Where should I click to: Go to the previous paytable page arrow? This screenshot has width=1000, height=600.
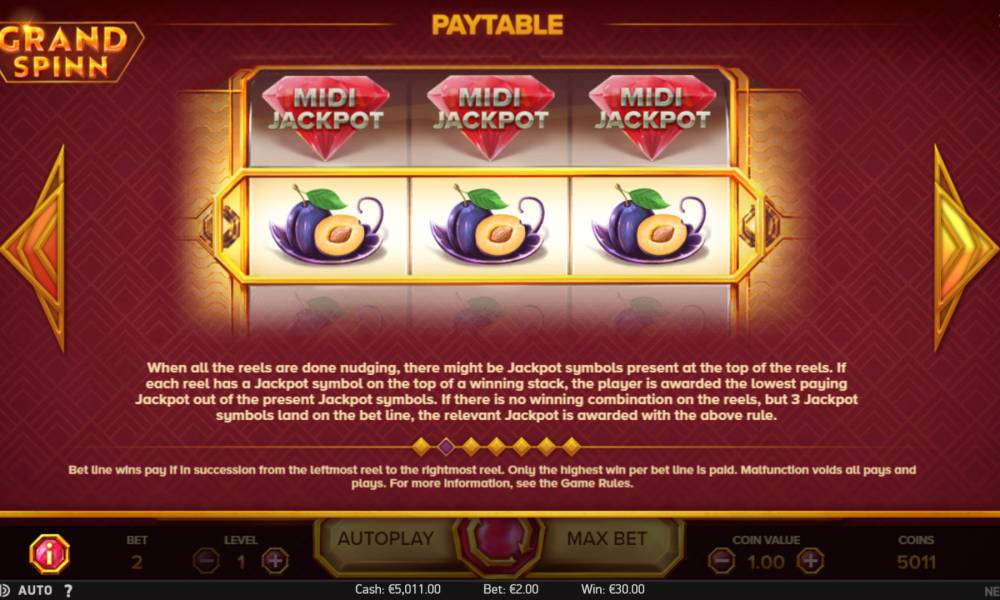pos(33,247)
